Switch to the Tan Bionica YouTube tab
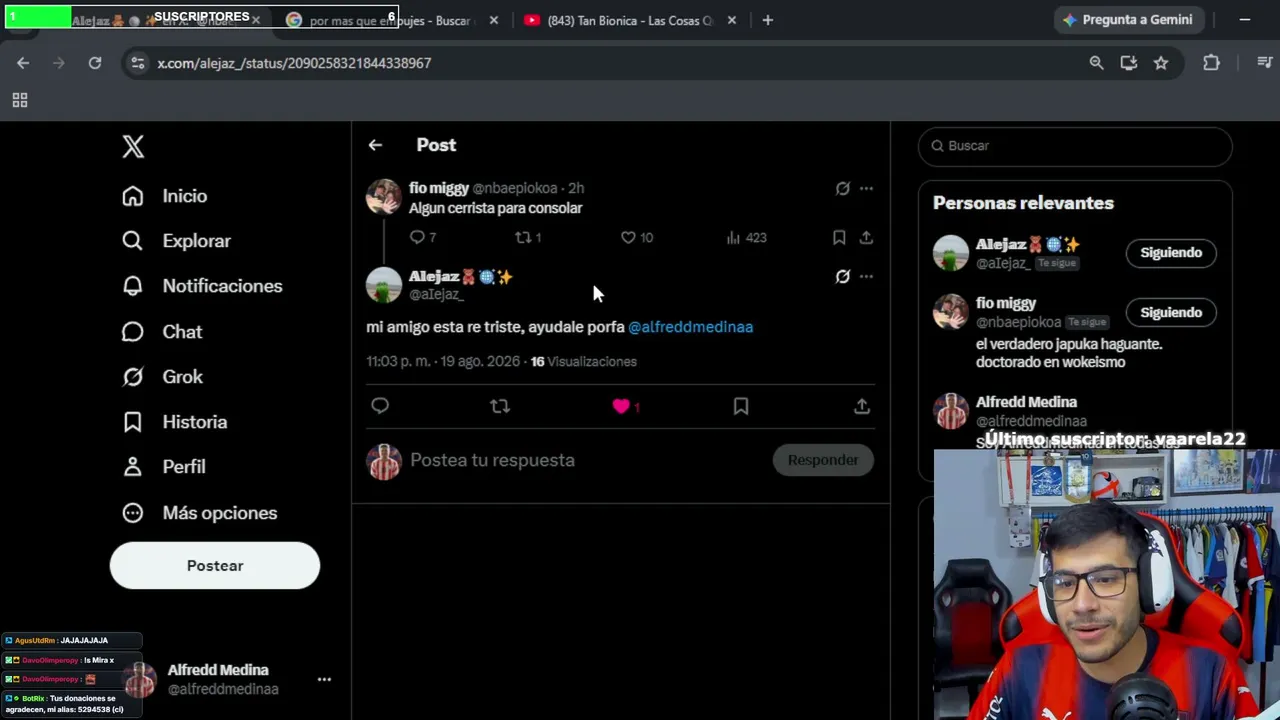Screen dimensions: 1280x720 click(630, 20)
